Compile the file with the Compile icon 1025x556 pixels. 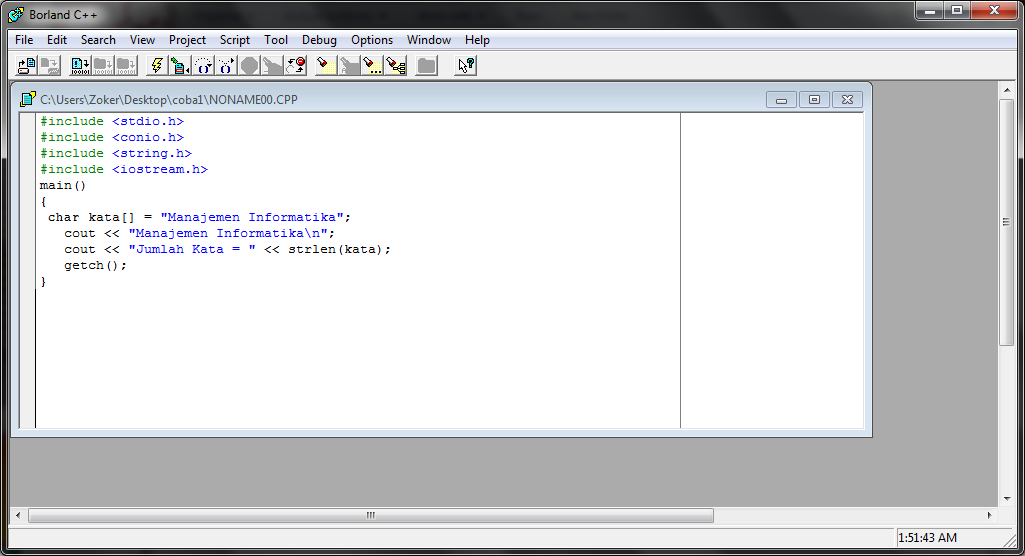[80, 65]
